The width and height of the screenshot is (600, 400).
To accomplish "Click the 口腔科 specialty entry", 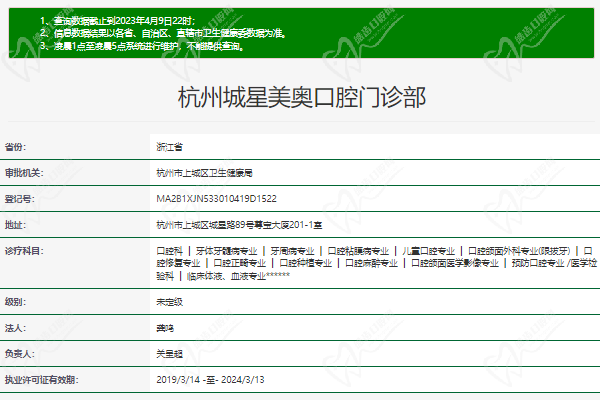I will coord(170,251).
